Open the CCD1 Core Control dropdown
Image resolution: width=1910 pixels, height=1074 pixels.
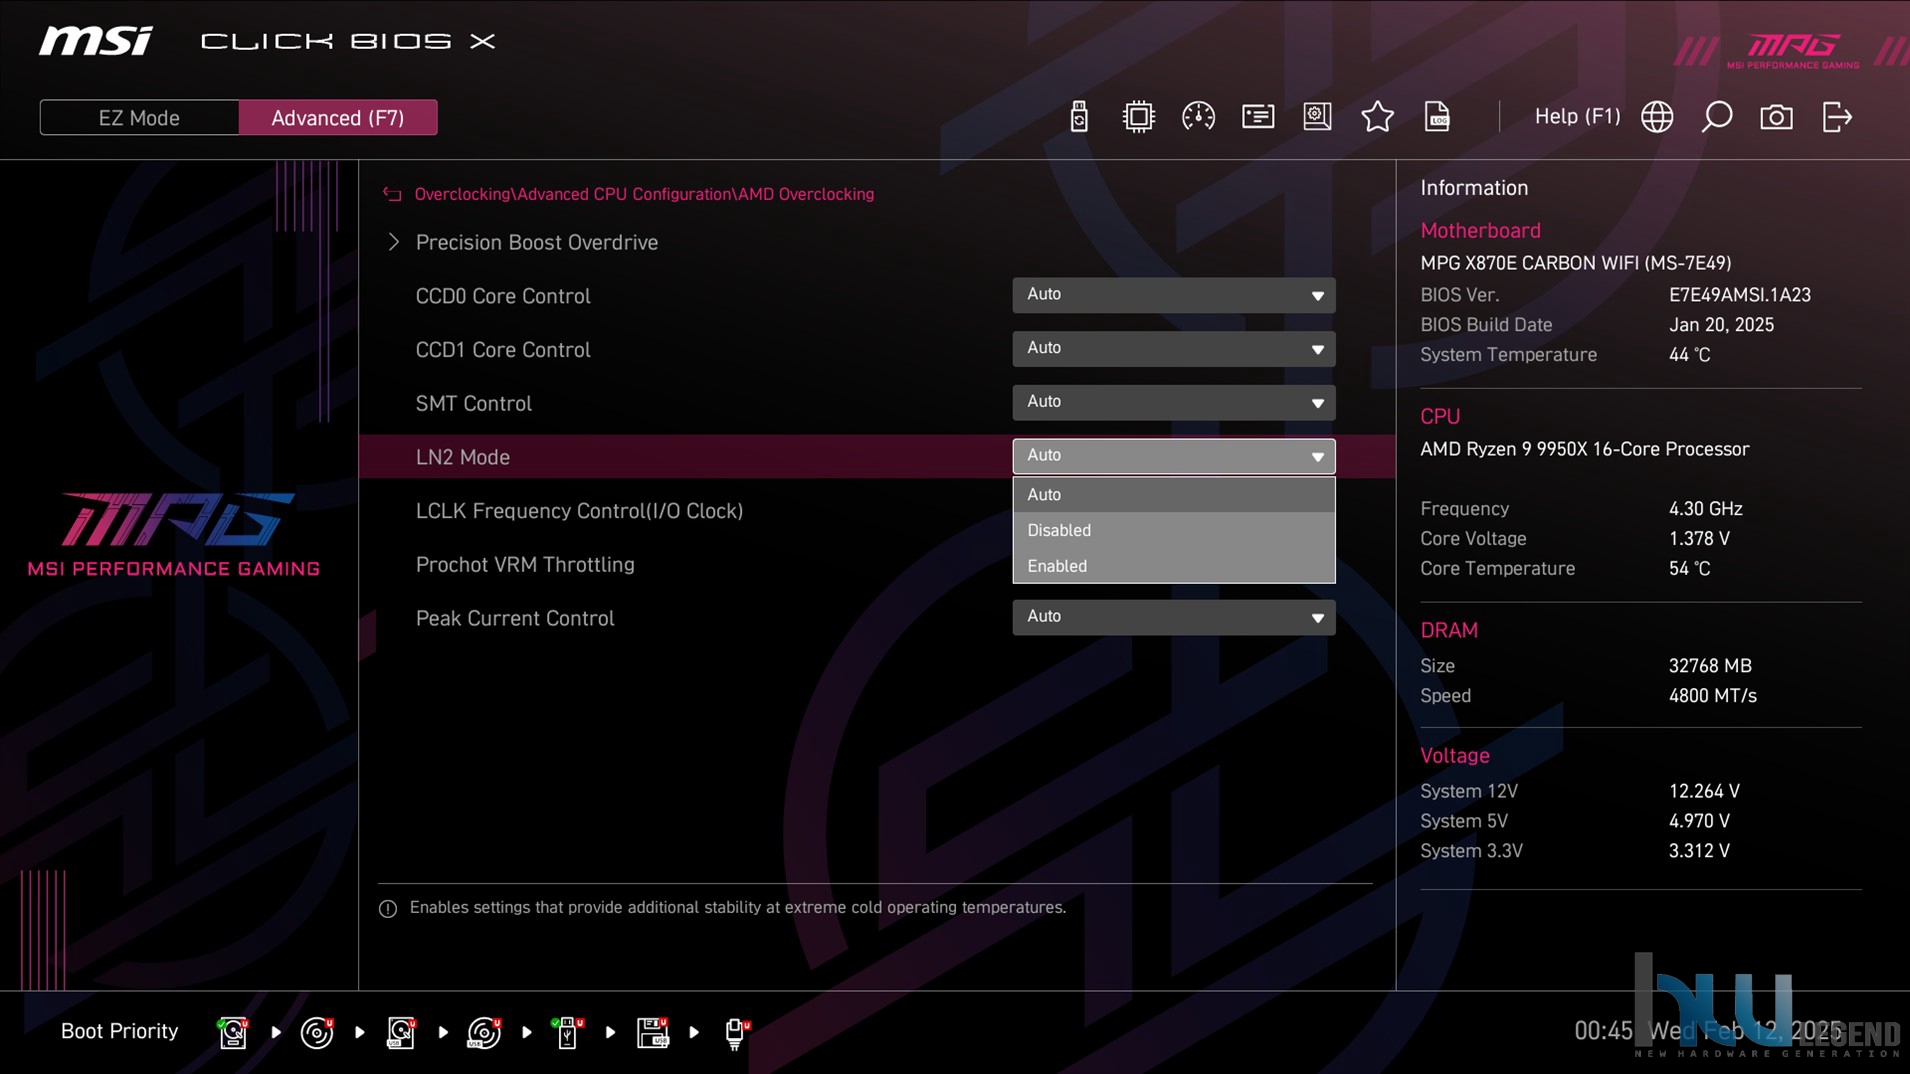(1173, 349)
